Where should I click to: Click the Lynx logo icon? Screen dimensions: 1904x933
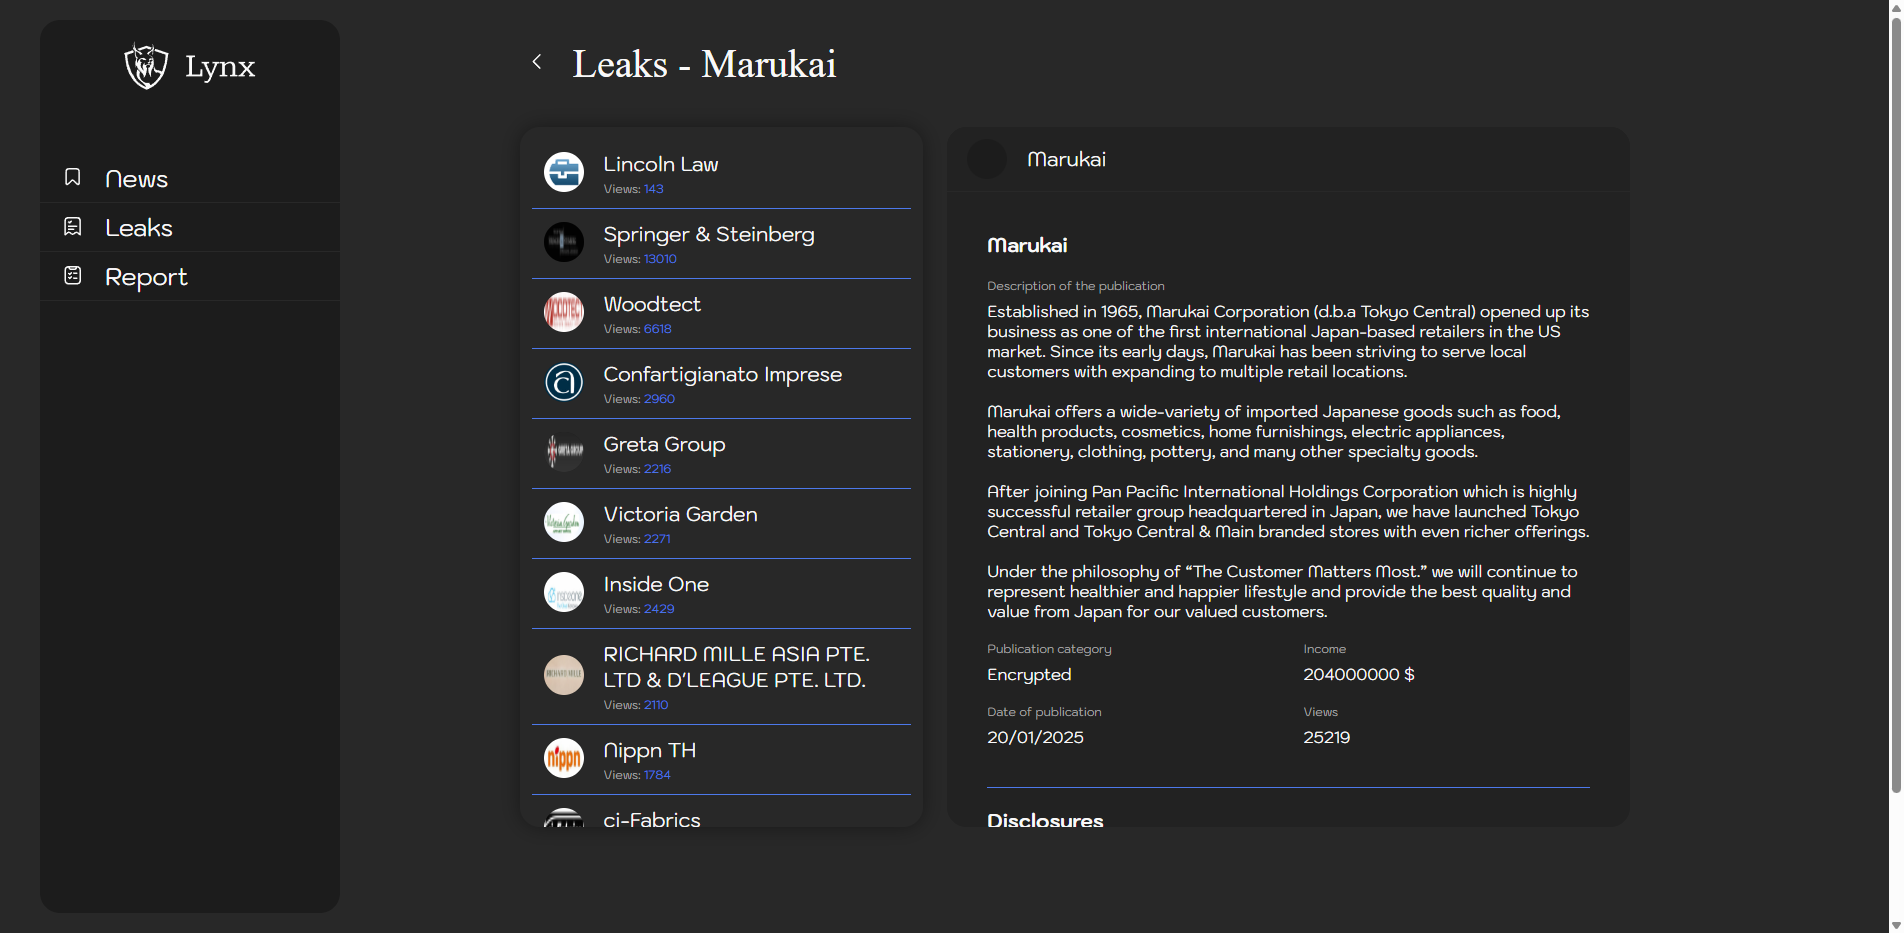(146, 66)
